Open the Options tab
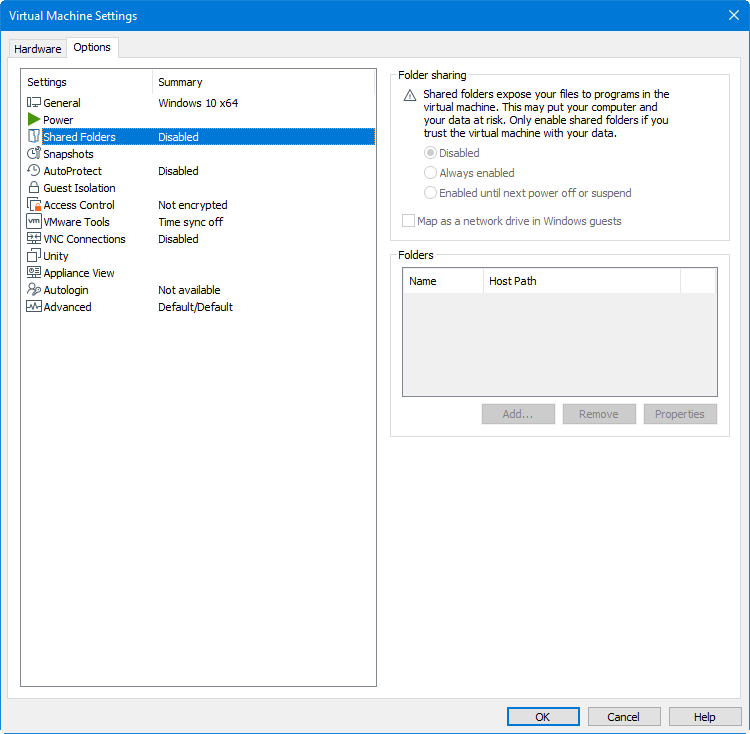The image size is (750, 734). point(92,47)
